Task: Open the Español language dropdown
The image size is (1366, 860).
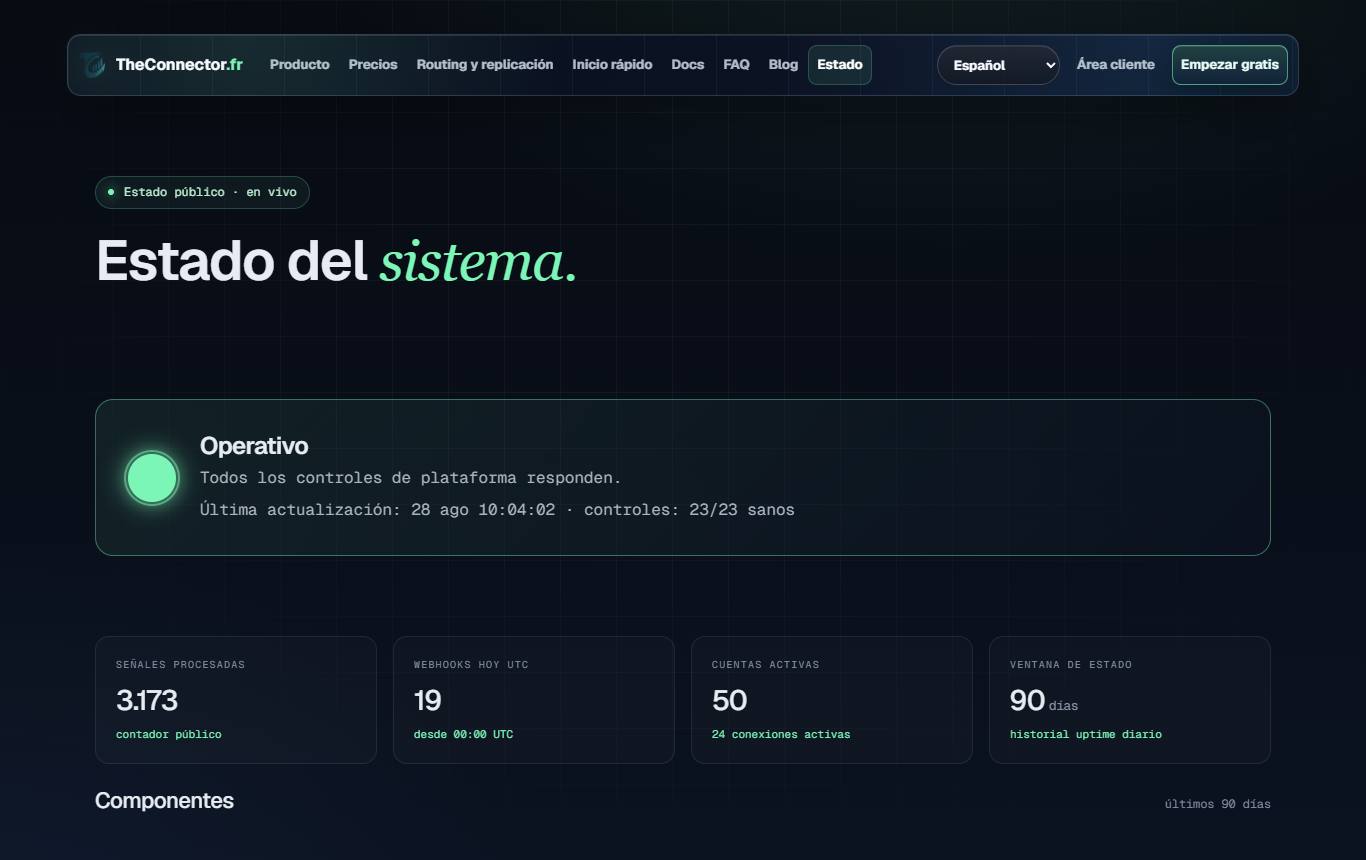Action: (998, 65)
